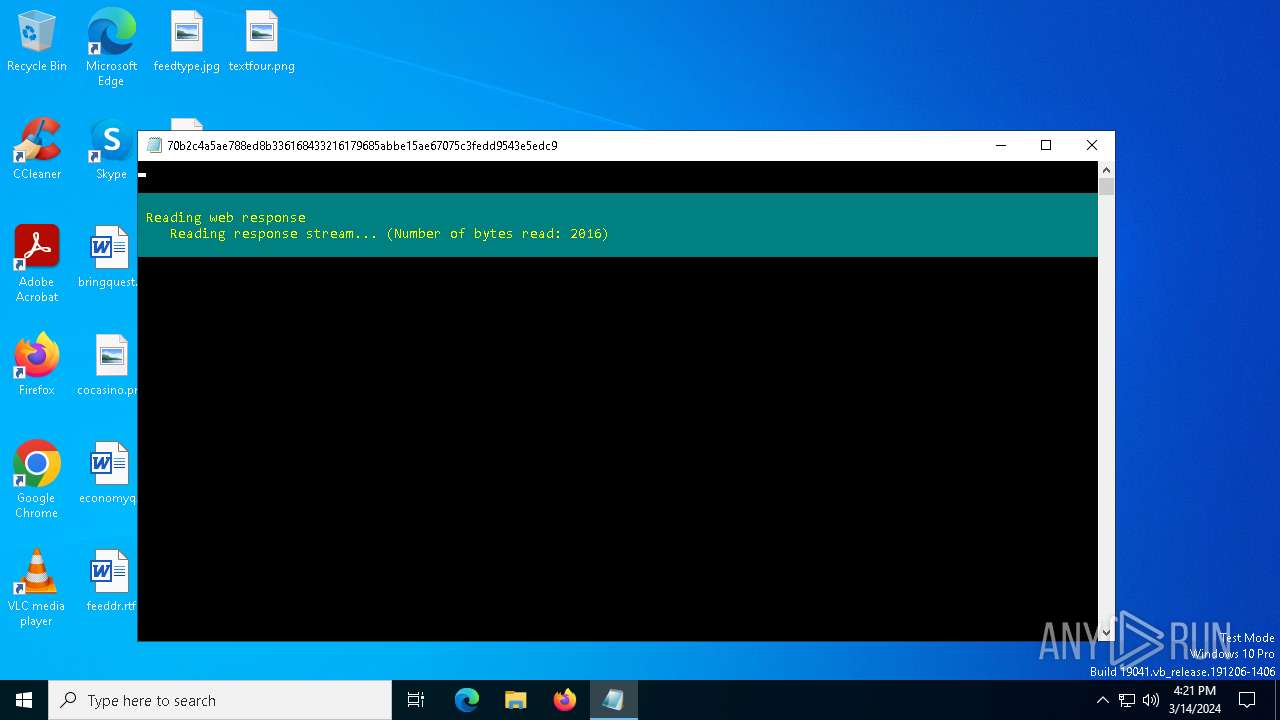Click the console window's title bar icon
1280x720 pixels.
click(x=154, y=146)
